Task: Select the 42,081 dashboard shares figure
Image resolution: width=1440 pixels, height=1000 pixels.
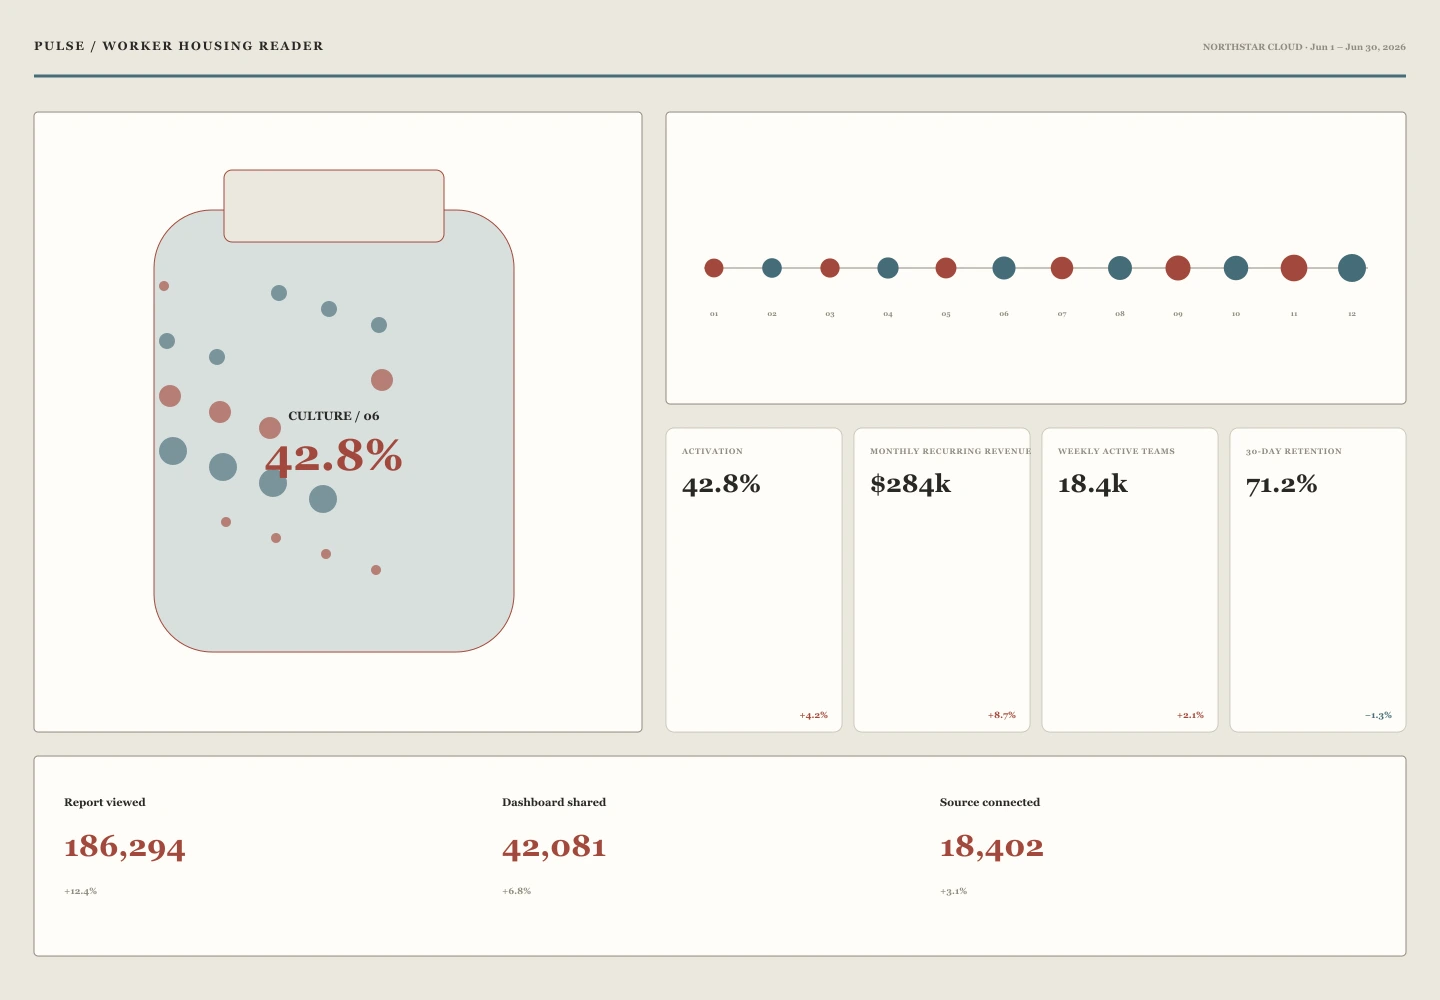Action: click(554, 847)
